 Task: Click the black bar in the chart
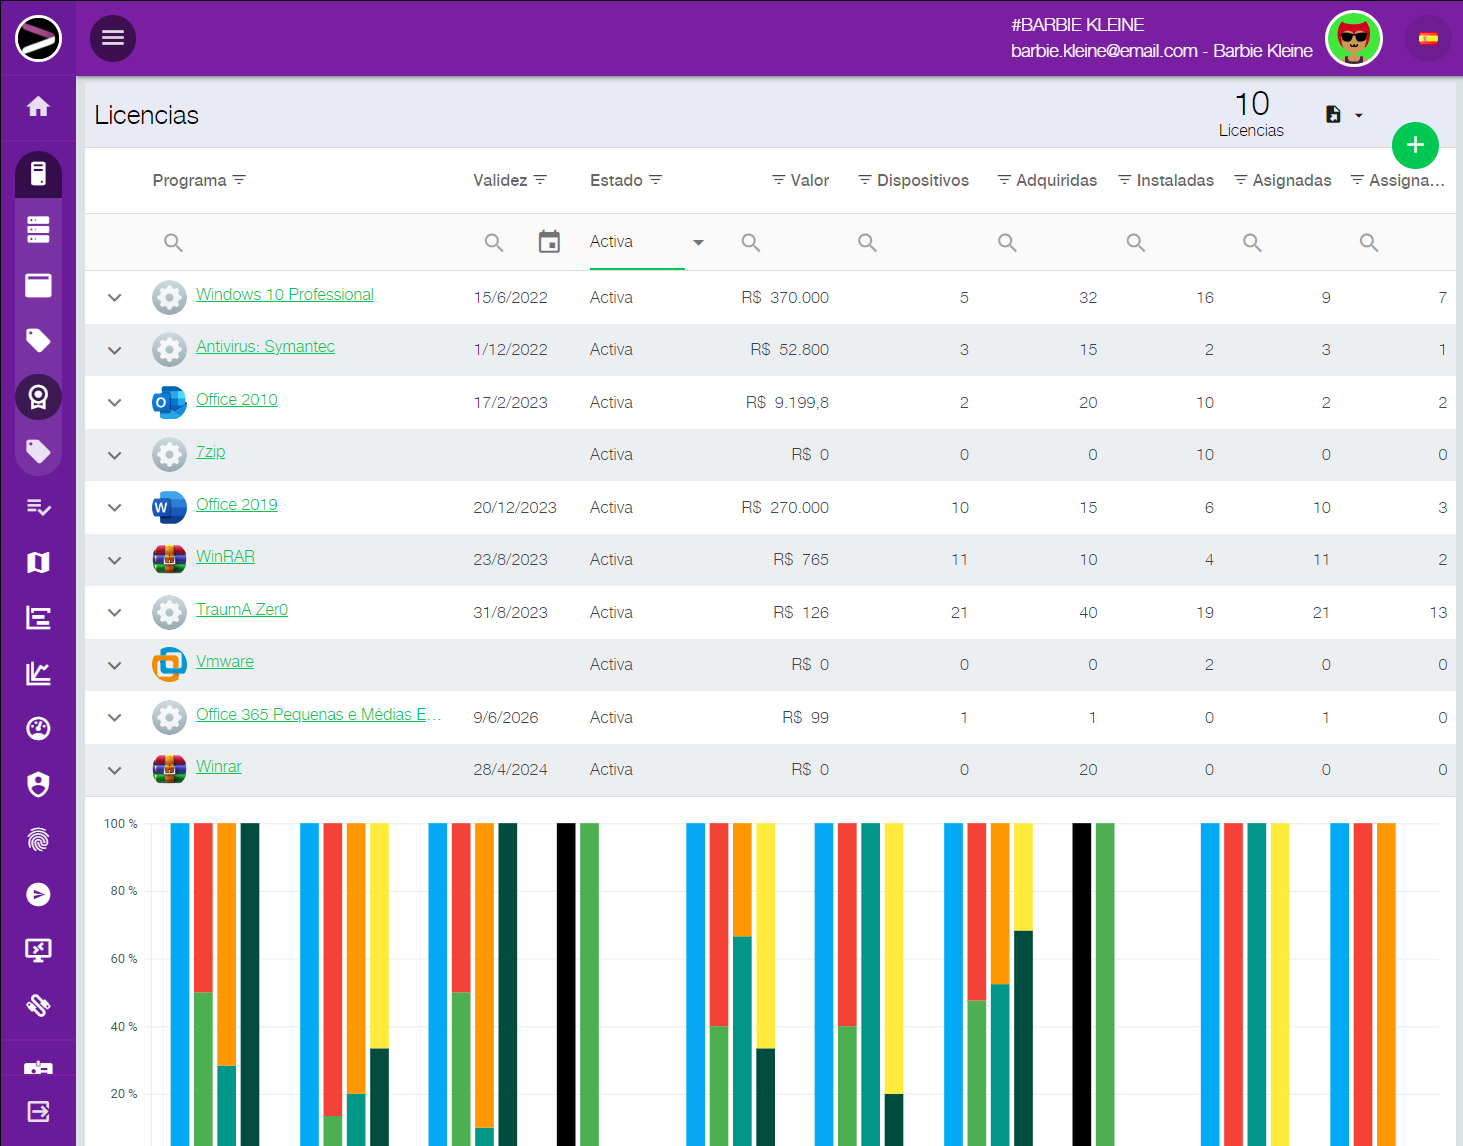click(566, 980)
